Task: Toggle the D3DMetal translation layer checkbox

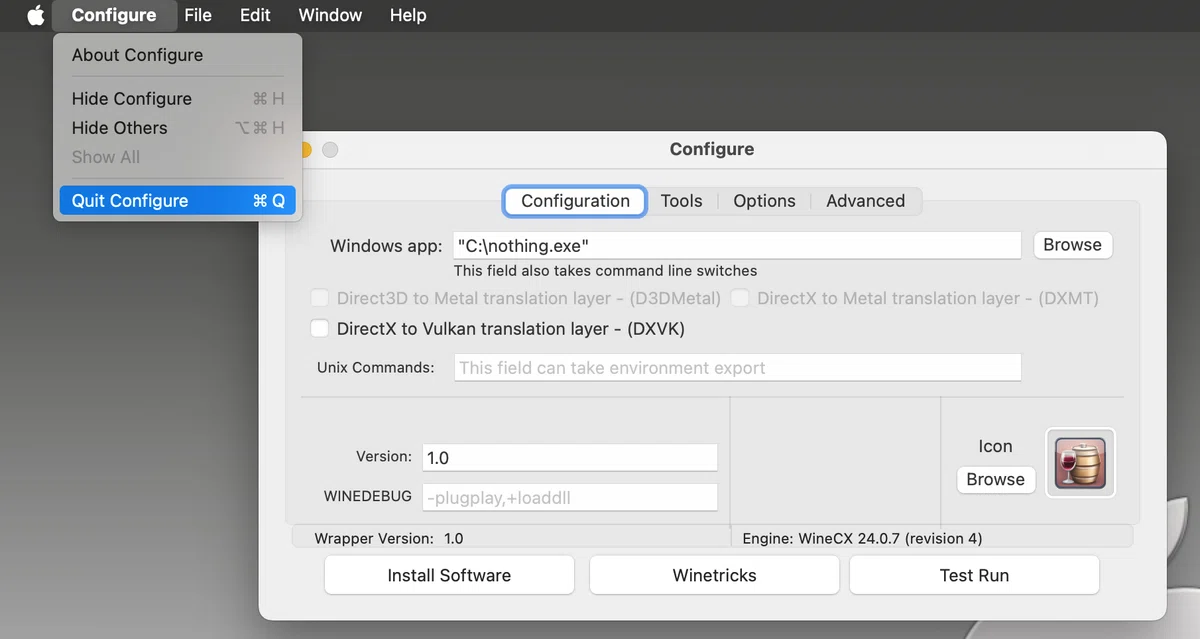Action: point(320,298)
